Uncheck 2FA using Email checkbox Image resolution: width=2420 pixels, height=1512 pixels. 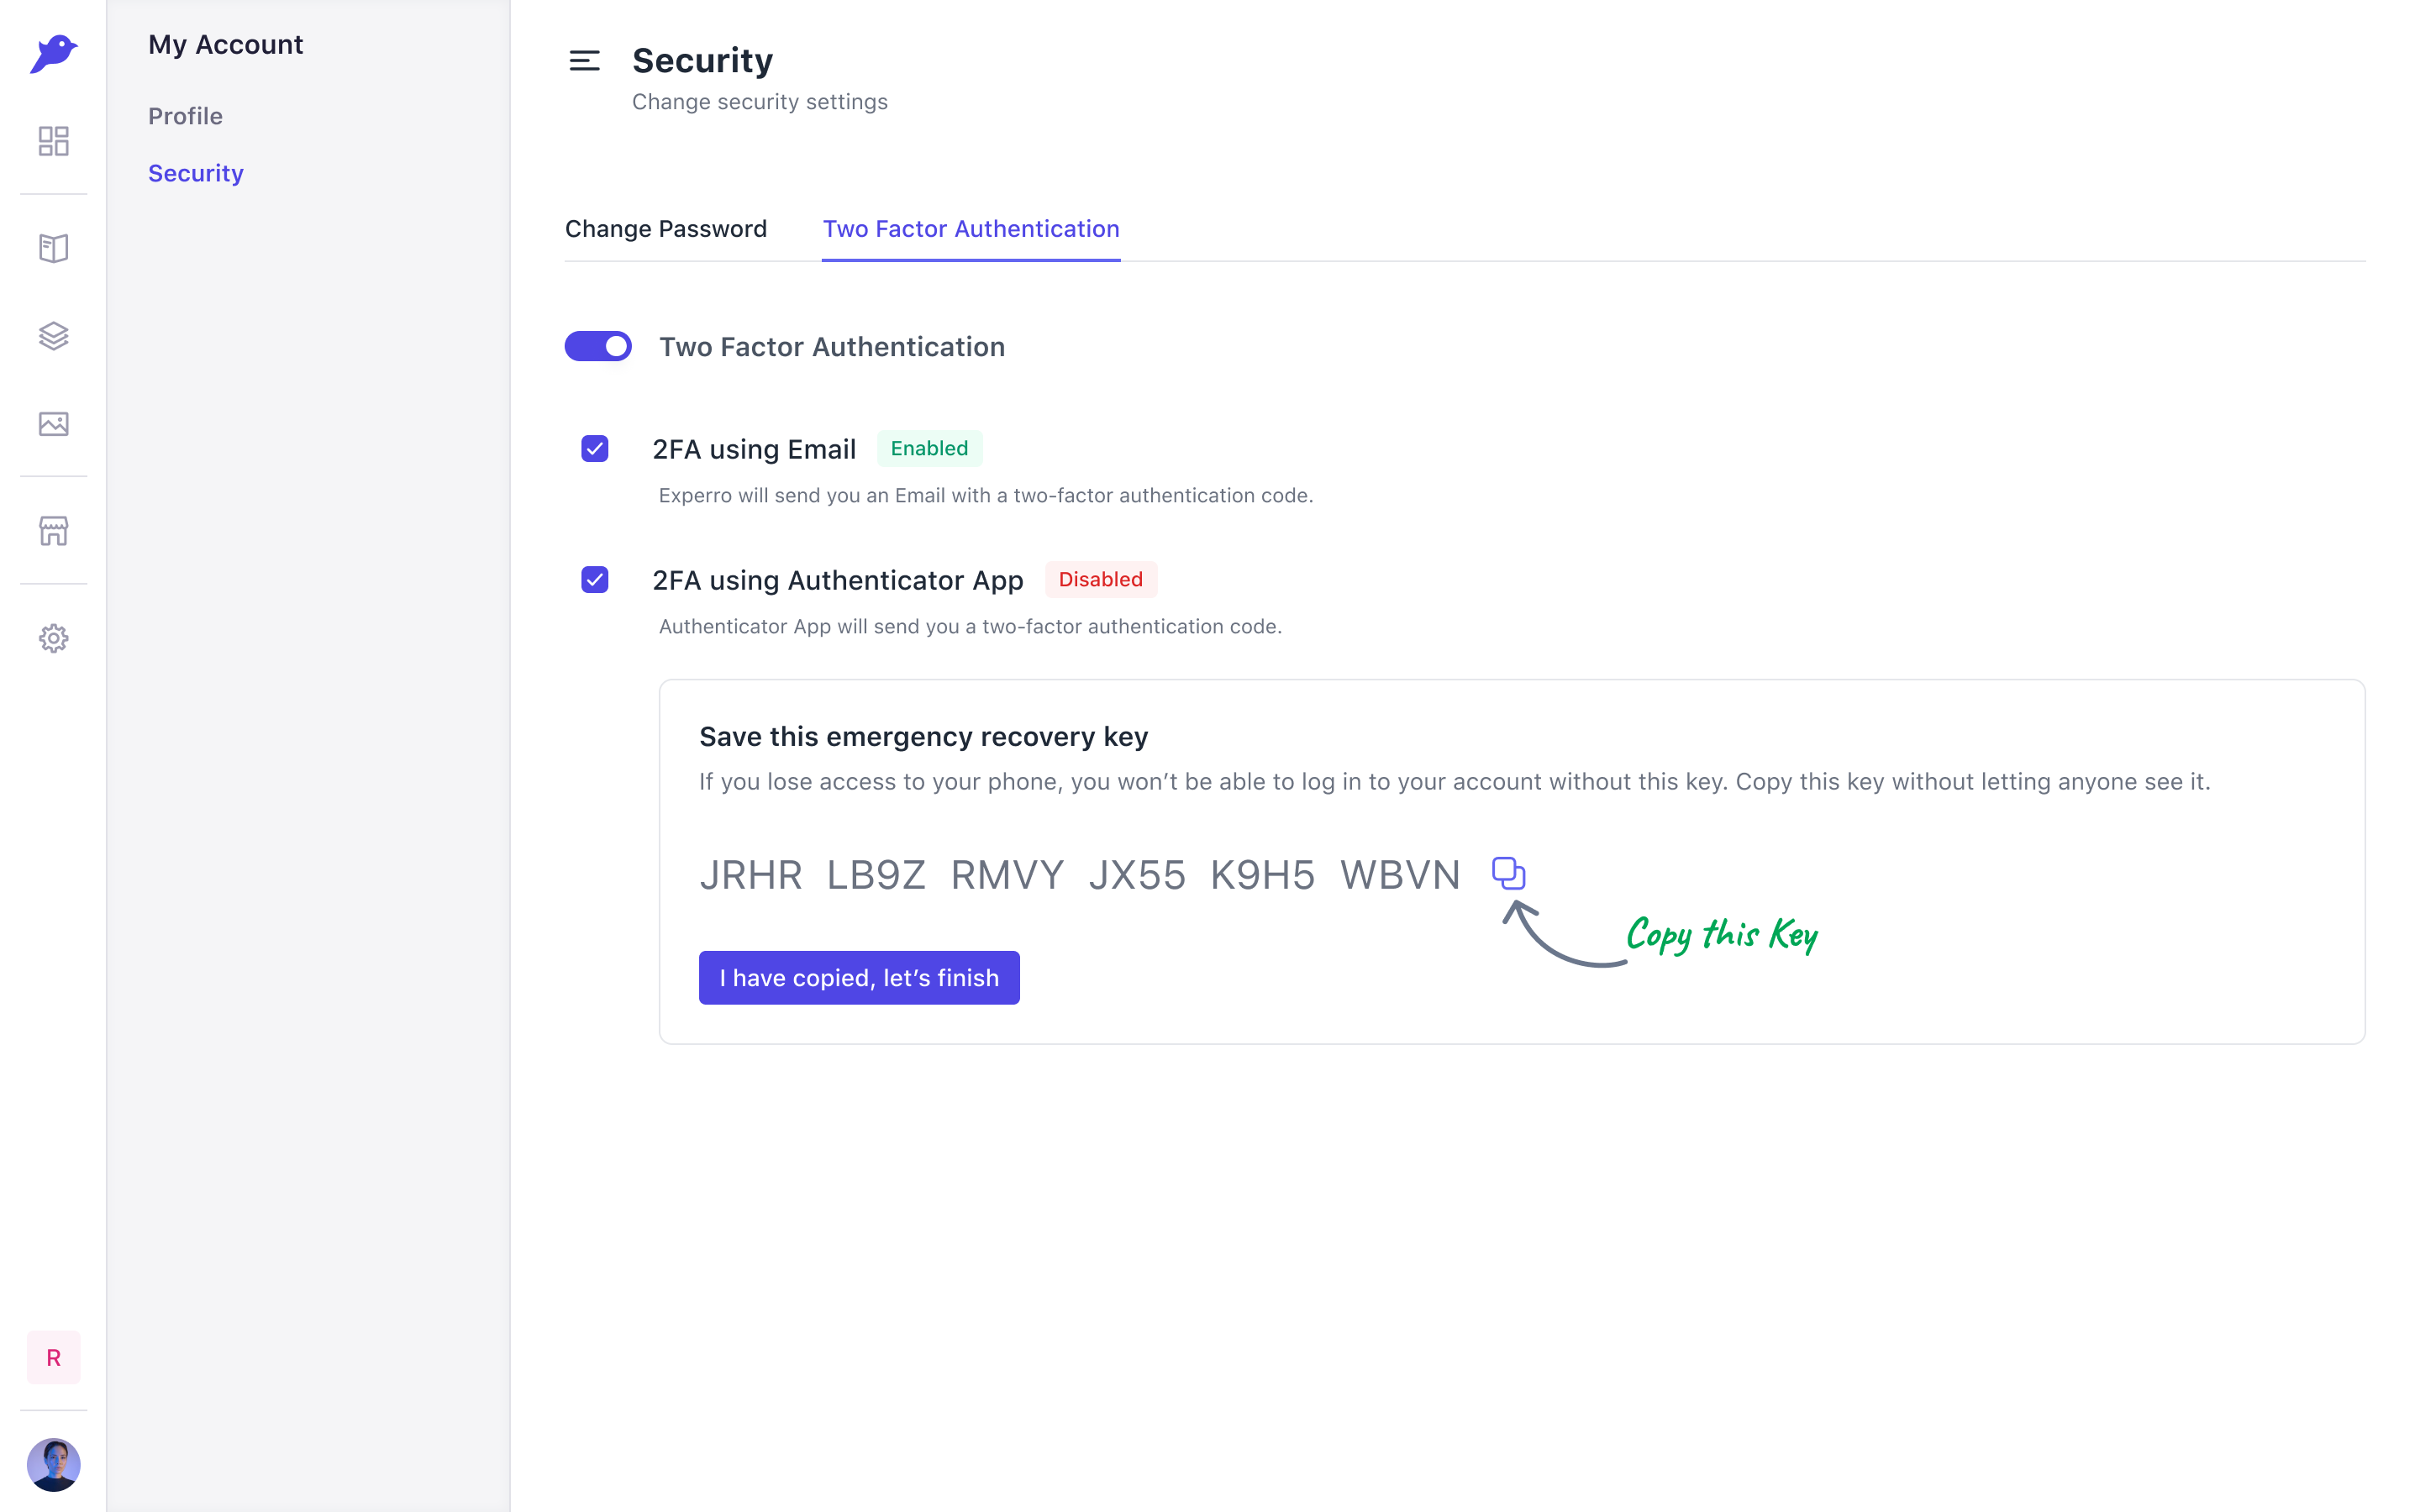click(595, 448)
